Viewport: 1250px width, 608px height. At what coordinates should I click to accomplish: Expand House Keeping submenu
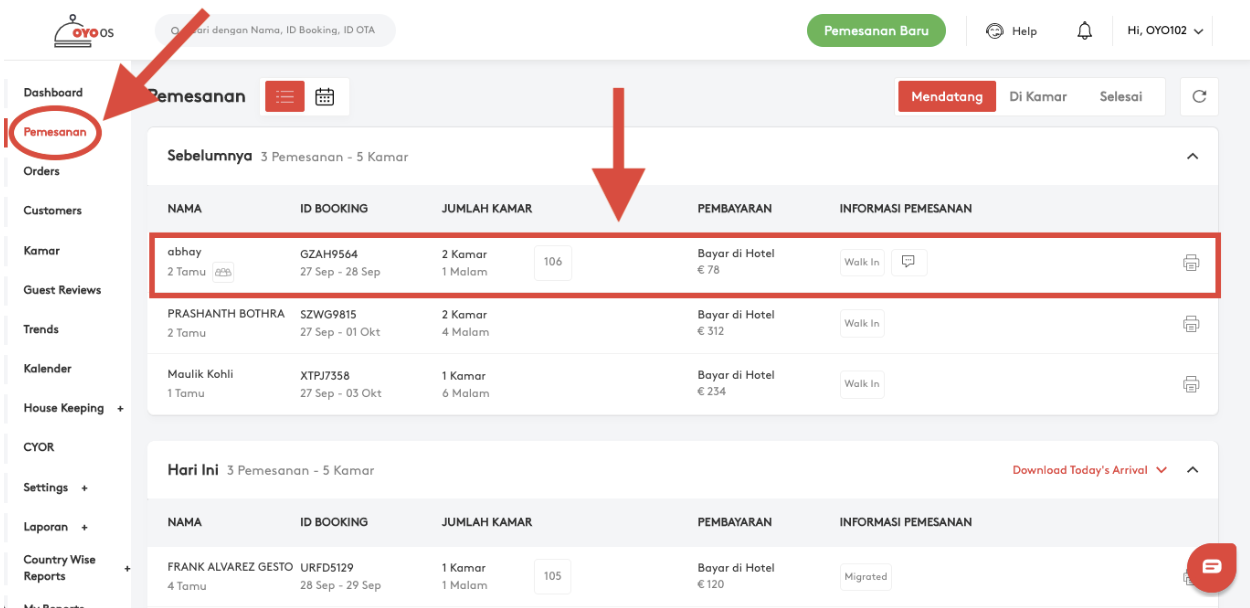(120, 408)
